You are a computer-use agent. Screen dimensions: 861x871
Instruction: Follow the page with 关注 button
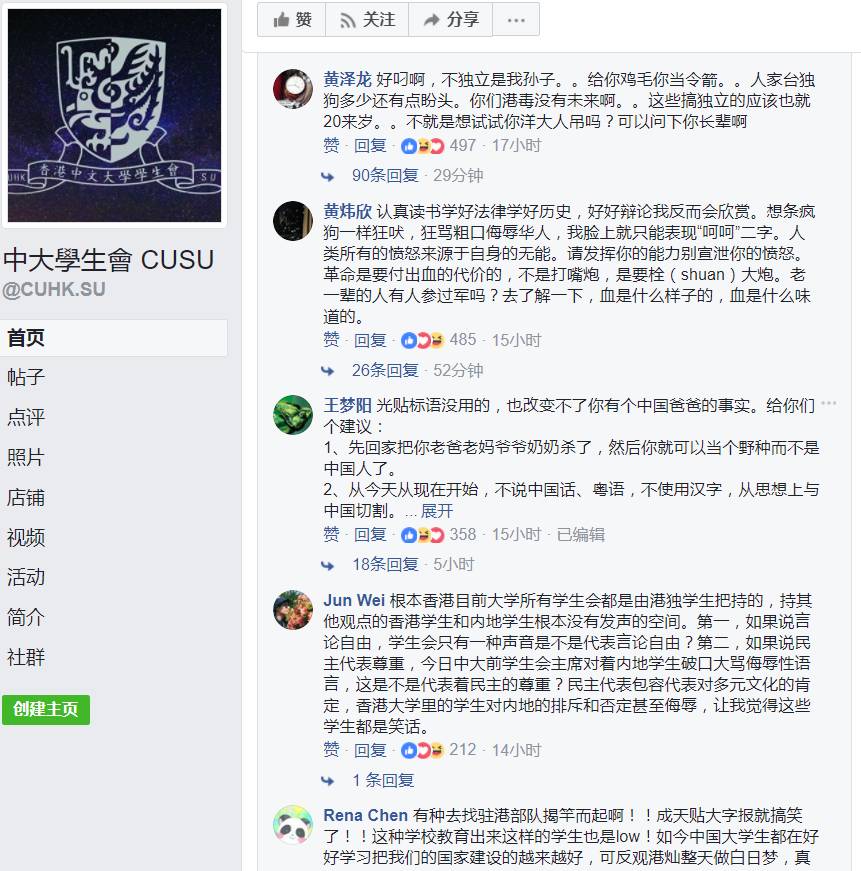[367, 20]
